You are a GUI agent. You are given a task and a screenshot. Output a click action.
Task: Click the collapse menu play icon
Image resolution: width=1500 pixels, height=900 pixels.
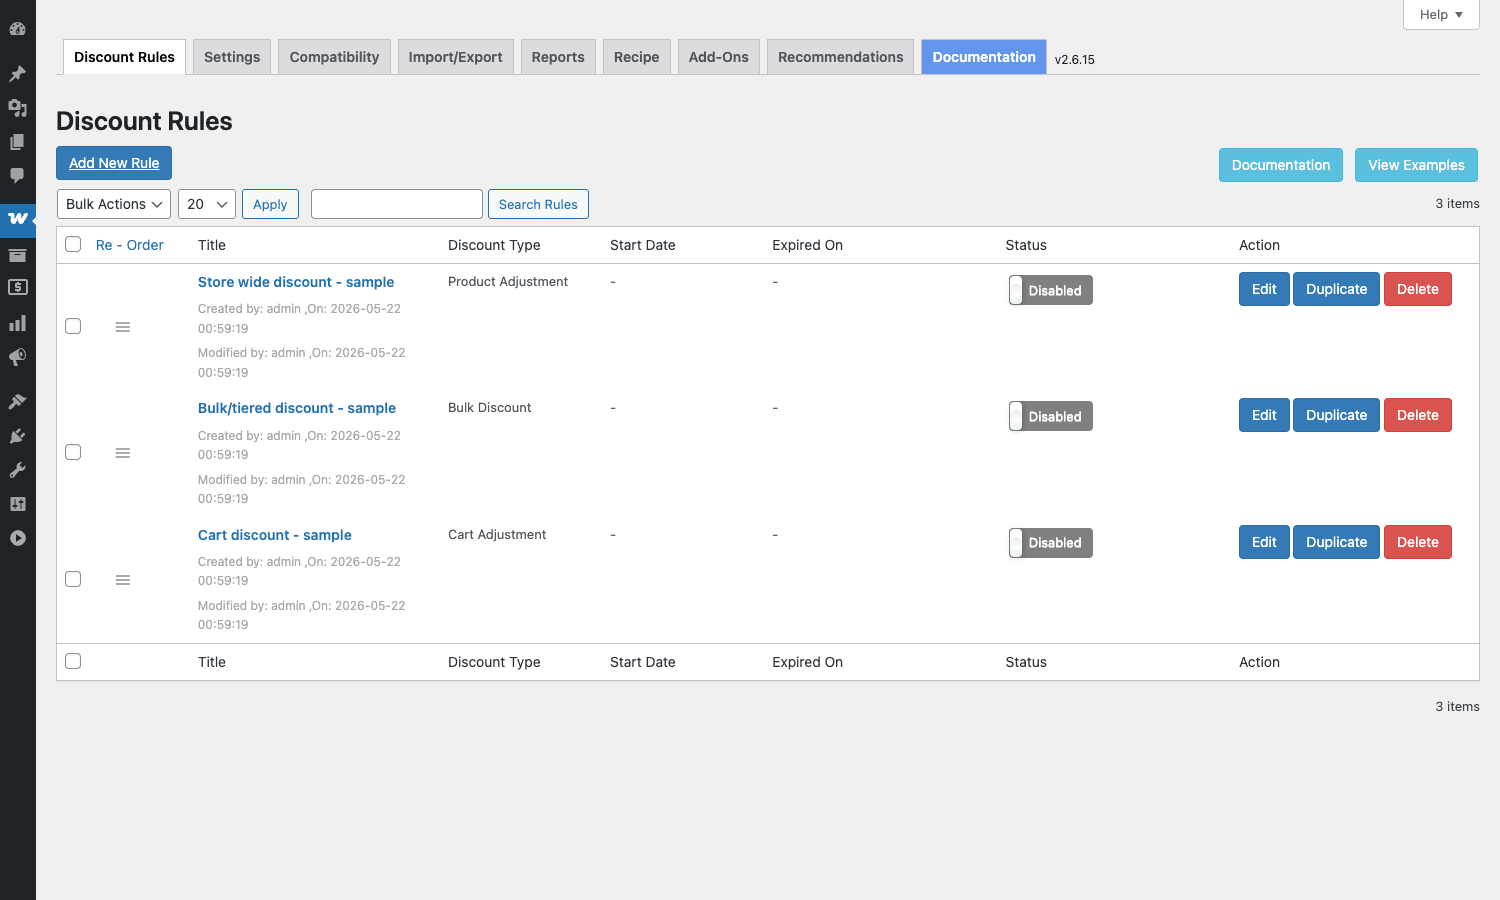(x=17, y=538)
